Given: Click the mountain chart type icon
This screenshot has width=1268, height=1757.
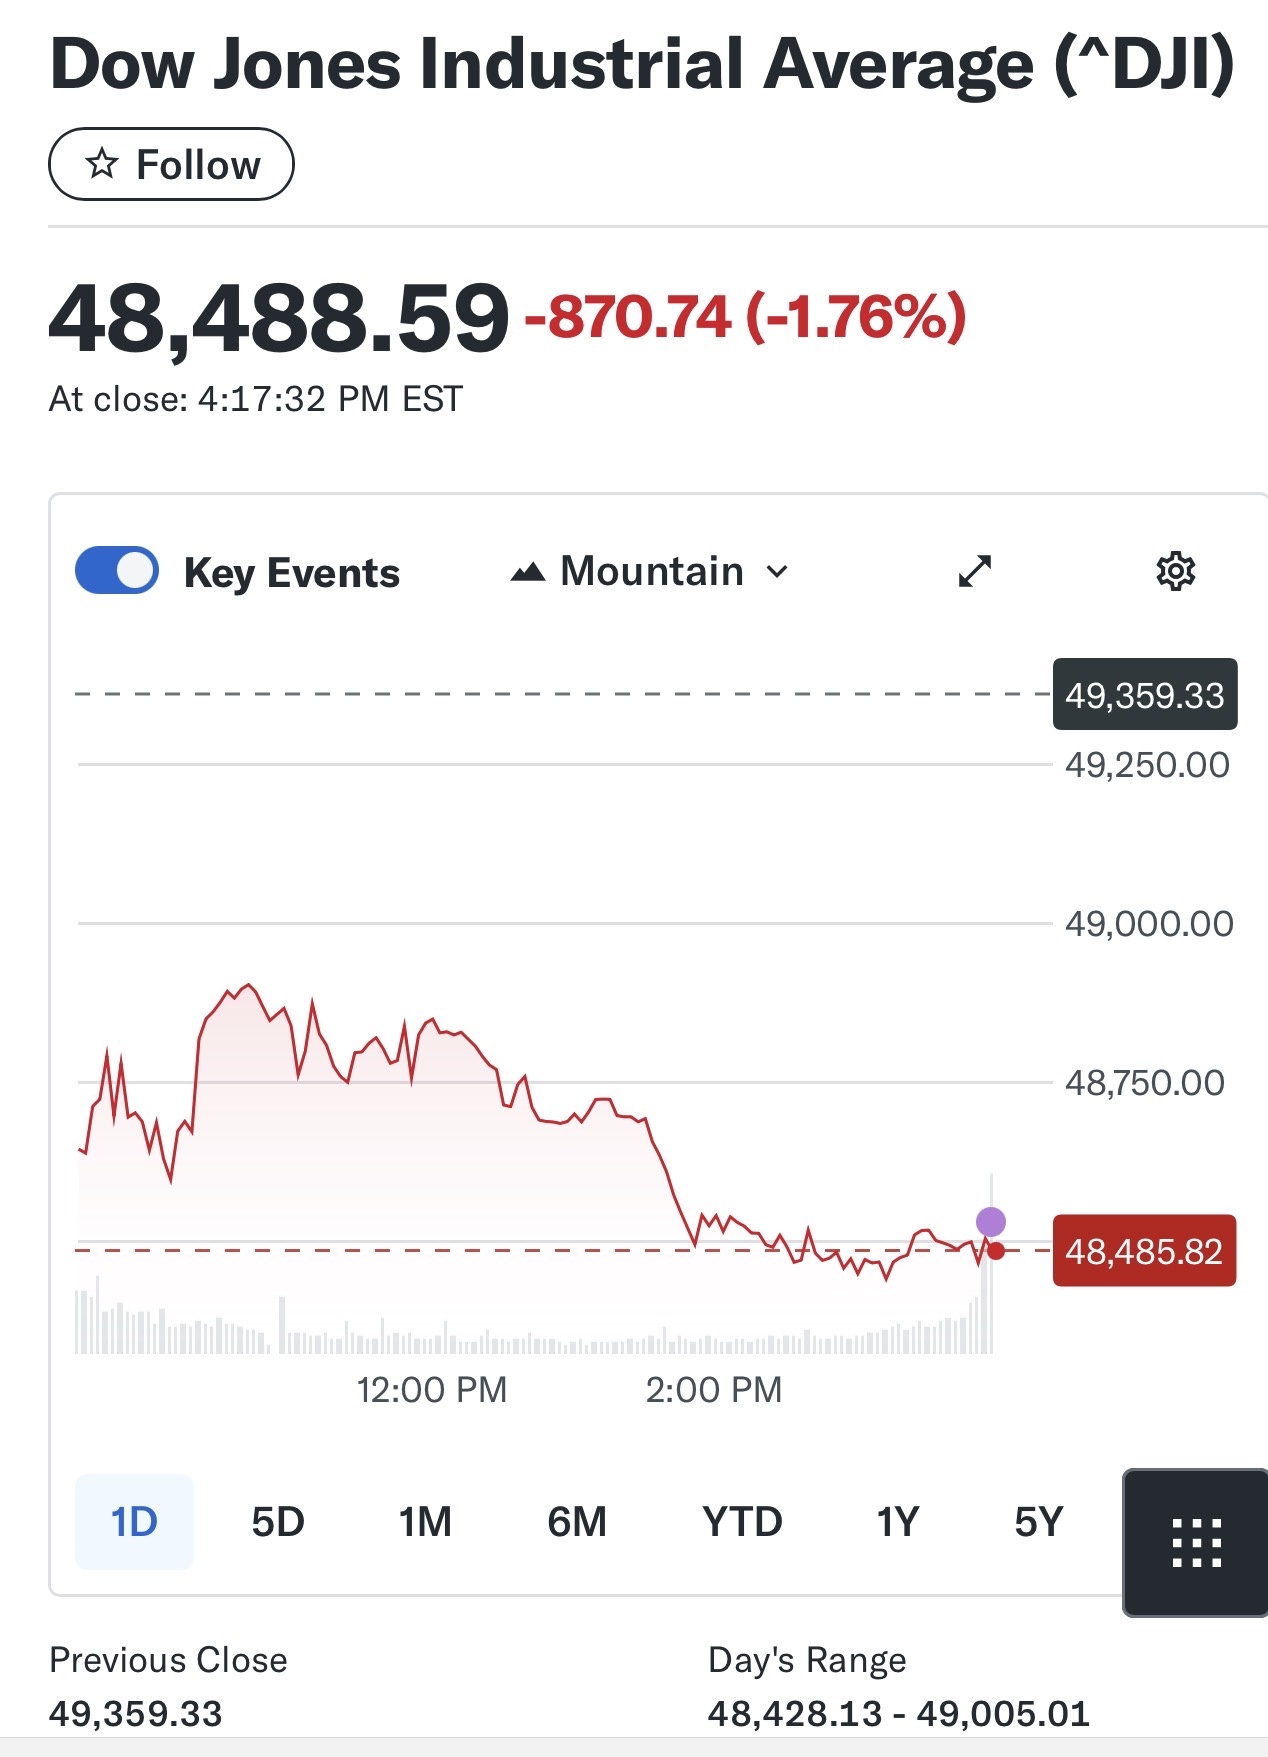Looking at the screenshot, I should point(528,572).
